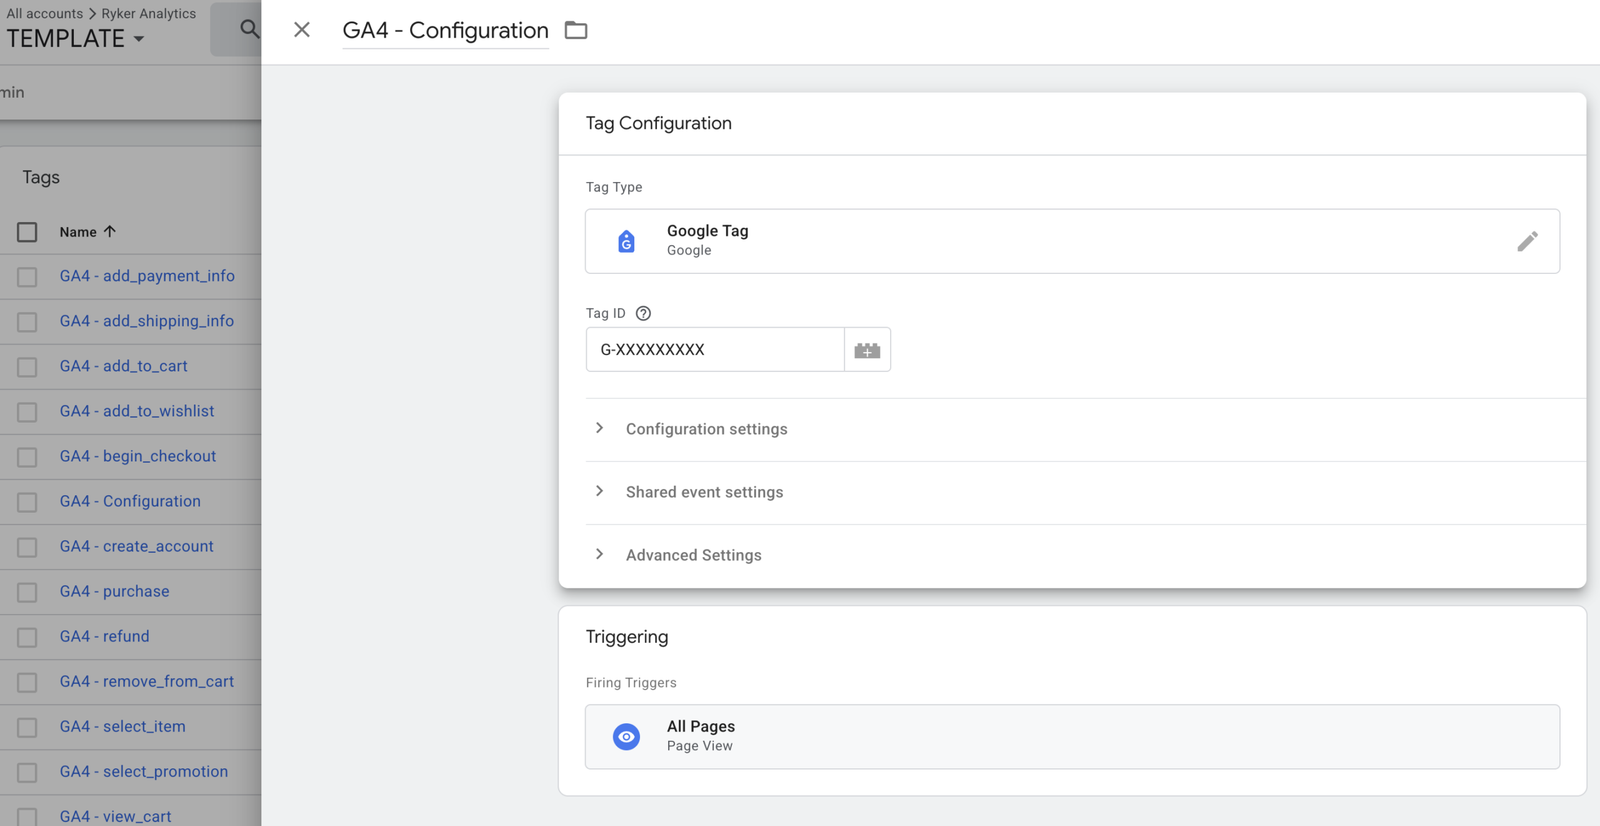
Task: Open the GA4 - purchase tag
Action: click(114, 591)
